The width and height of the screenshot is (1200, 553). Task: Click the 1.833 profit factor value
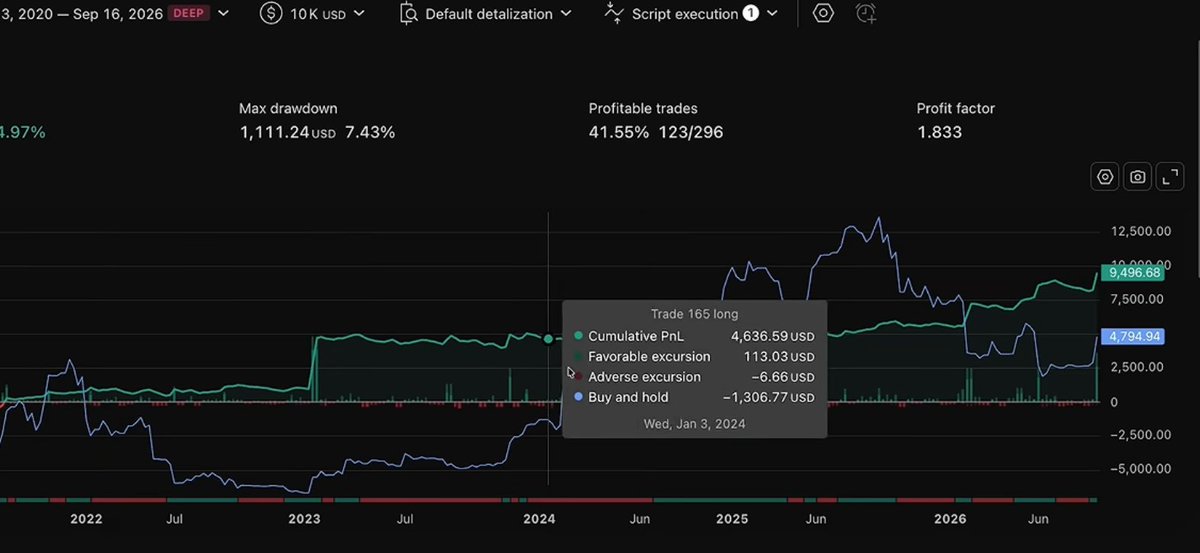click(x=939, y=132)
